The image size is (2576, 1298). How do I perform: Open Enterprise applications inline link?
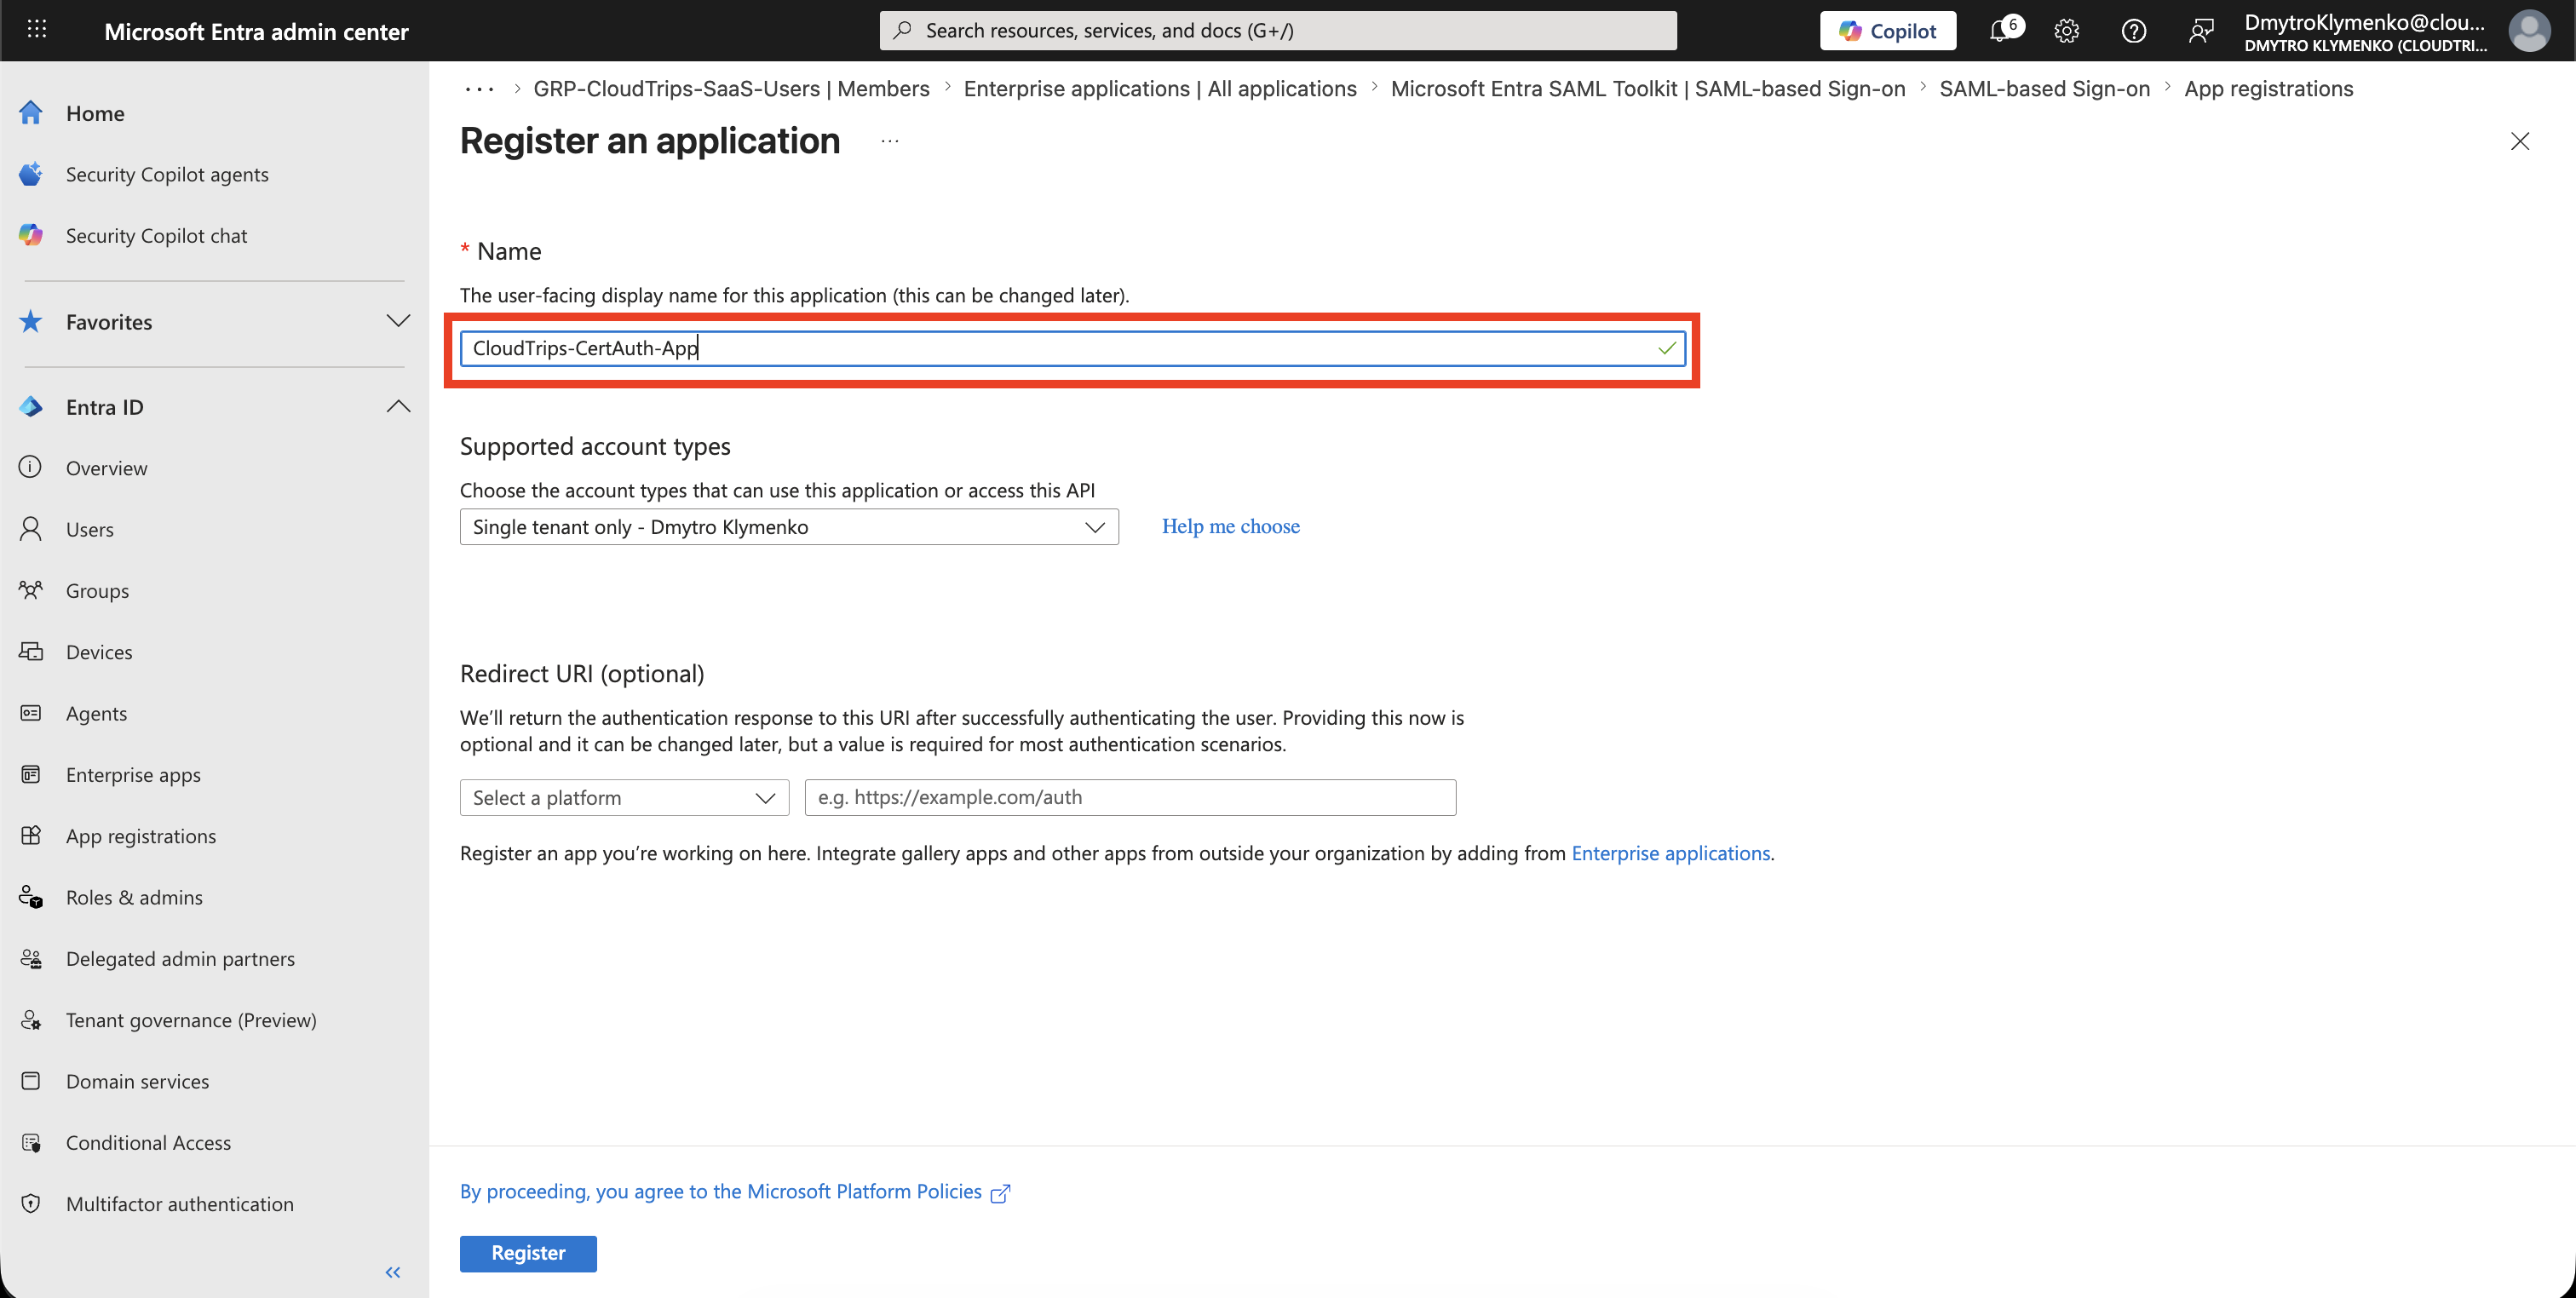tap(1670, 853)
